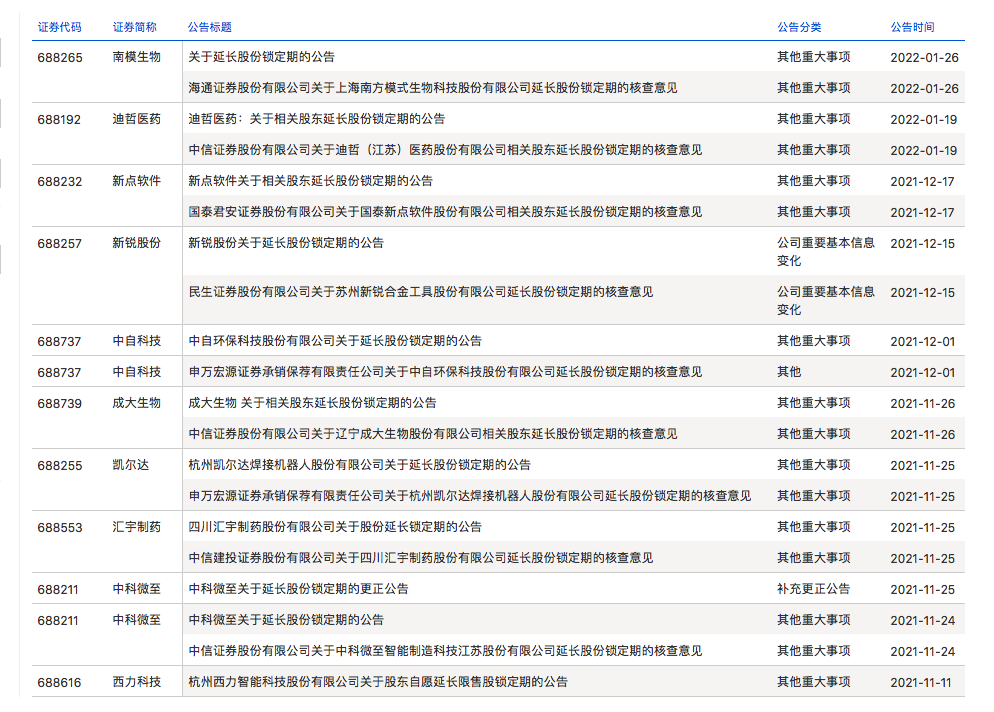
Task: Open 中自环保科技股份有限公司关于延长股份锁定期的公告
Action: [x=335, y=341]
